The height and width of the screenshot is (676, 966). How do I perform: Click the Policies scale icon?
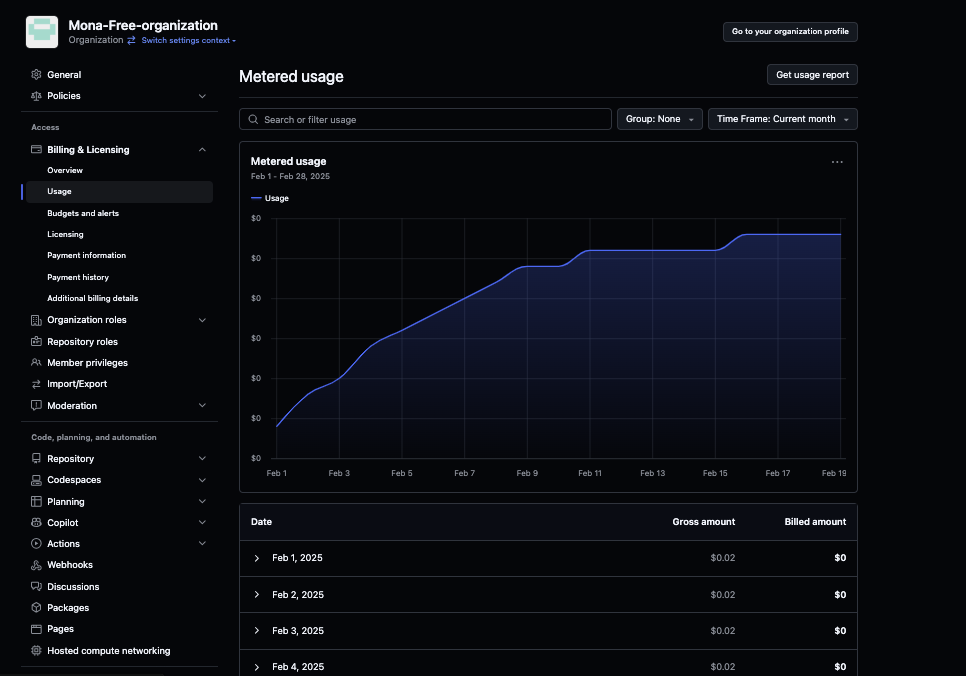click(x=36, y=96)
